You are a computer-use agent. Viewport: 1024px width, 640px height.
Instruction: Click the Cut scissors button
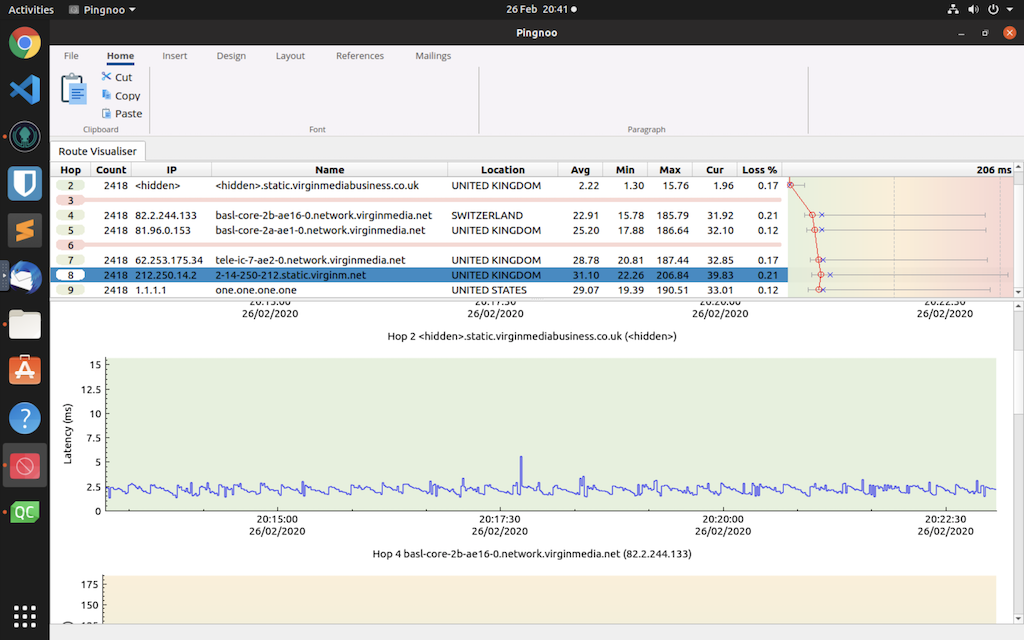pyautogui.click(x=117, y=77)
